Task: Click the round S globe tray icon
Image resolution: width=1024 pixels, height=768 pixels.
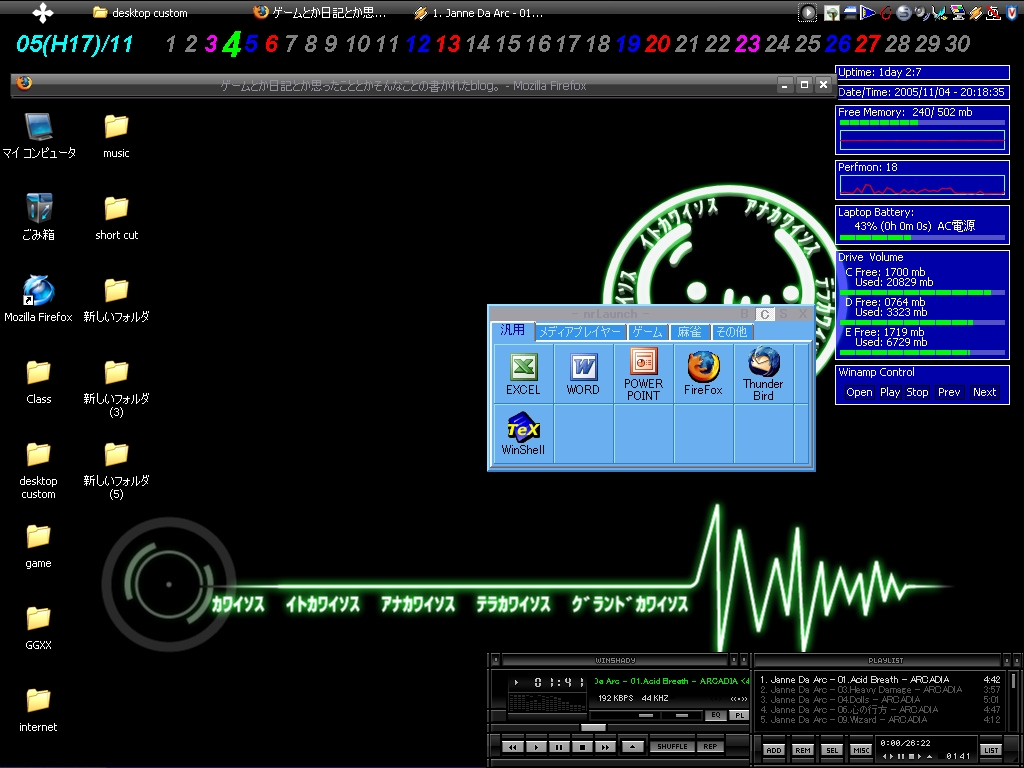Action: point(904,12)
